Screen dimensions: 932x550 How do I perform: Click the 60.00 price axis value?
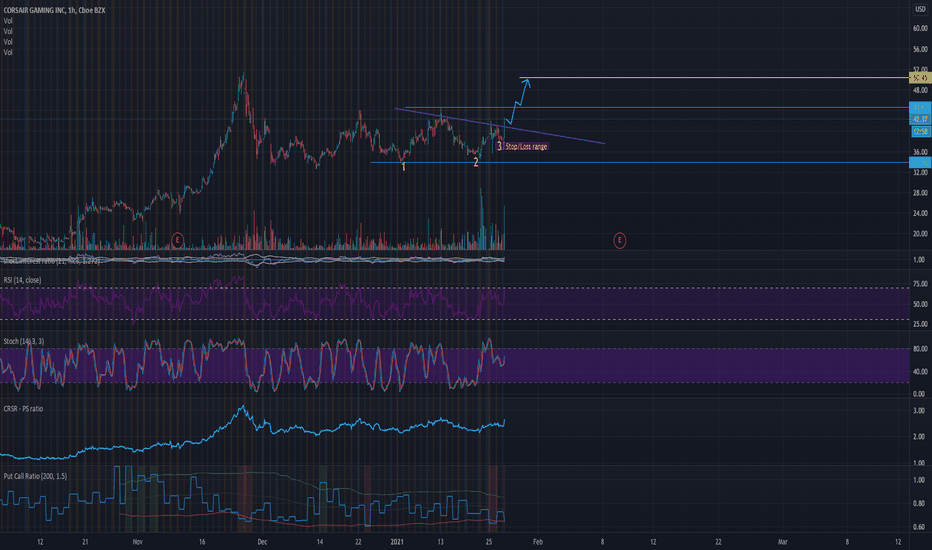(920, 28)
